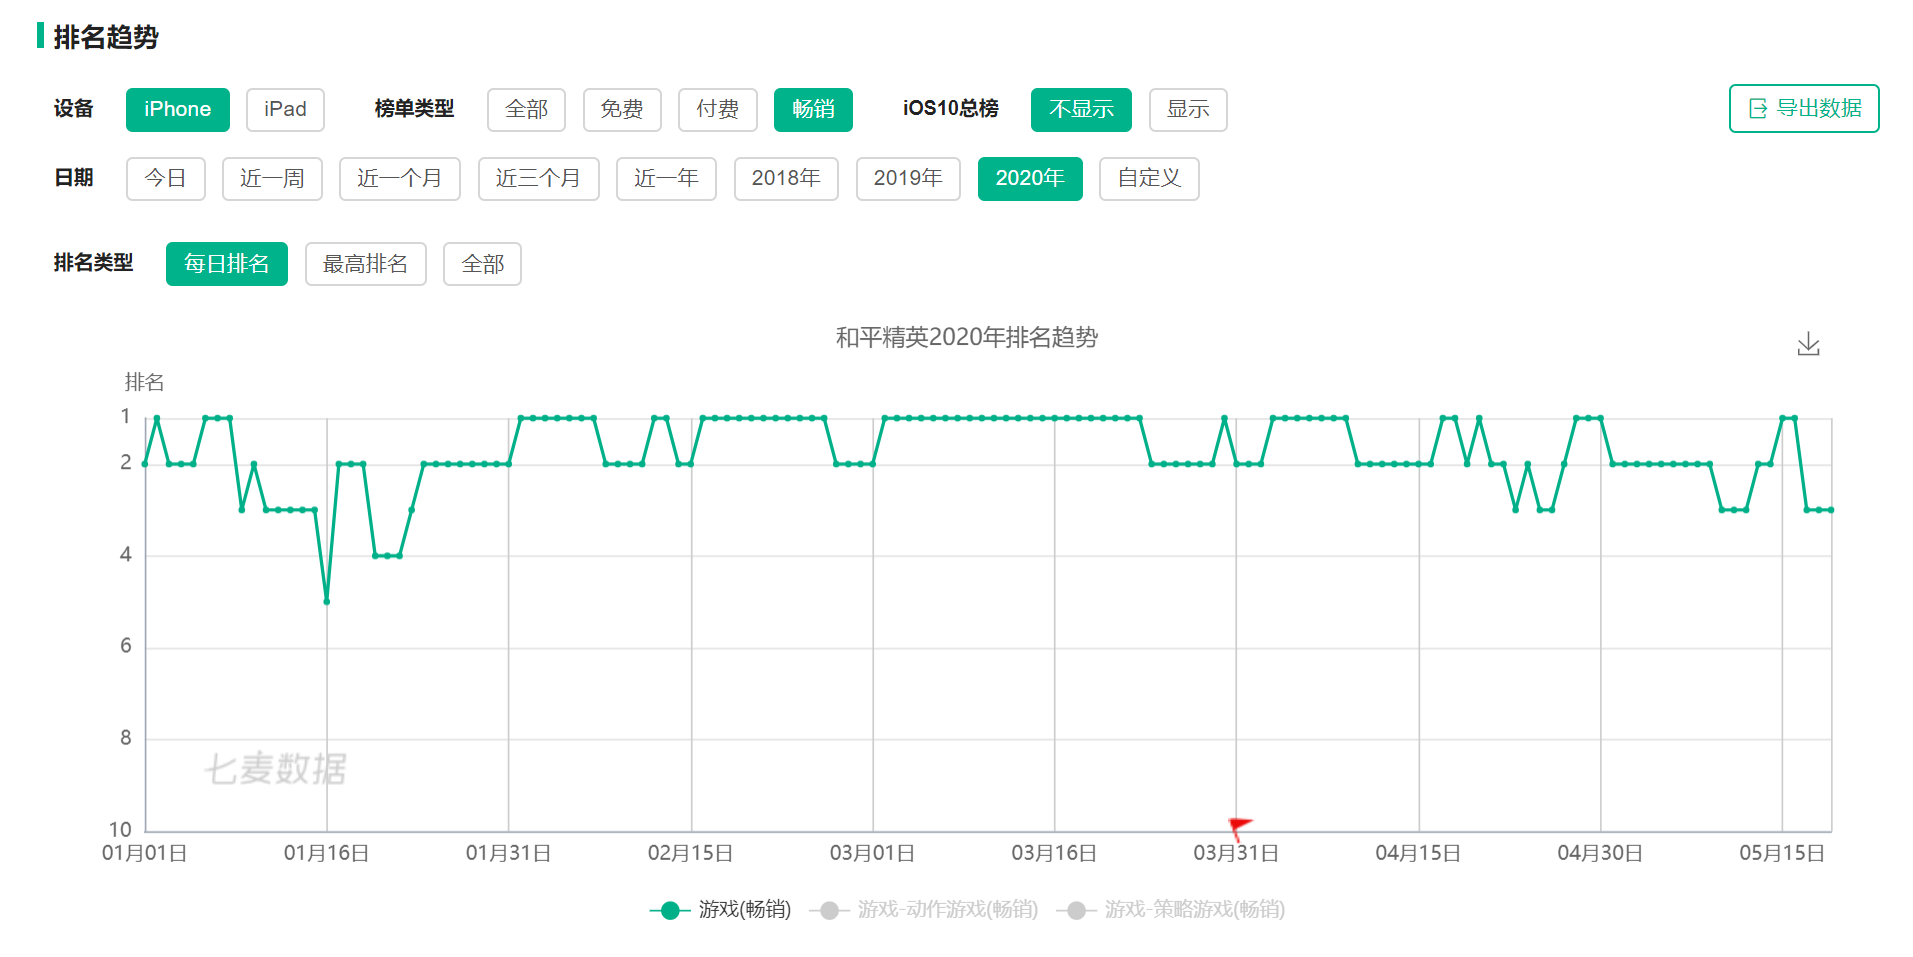Image resolution: width=1913 pixels, height=957 pixels.
Task: Select the 近三个月 date range
Action: 538,178
